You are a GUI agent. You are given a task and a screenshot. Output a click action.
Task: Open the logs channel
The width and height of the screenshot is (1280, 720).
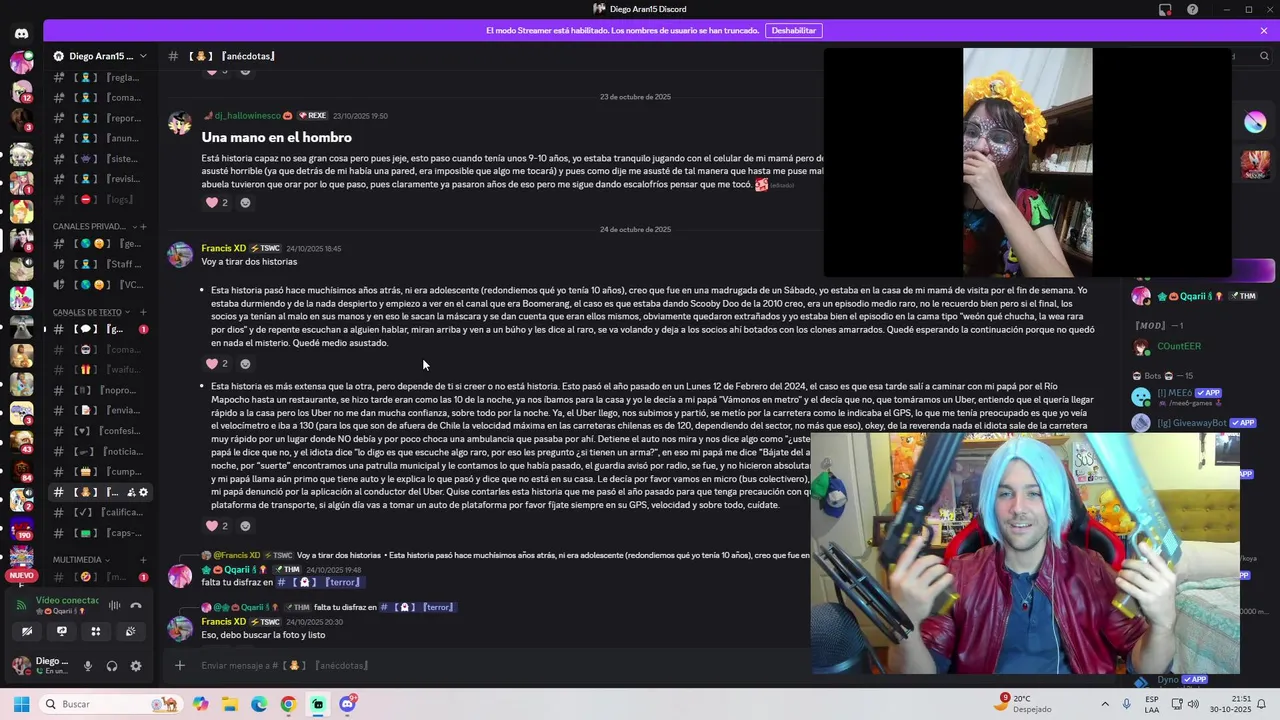point(100,200)
